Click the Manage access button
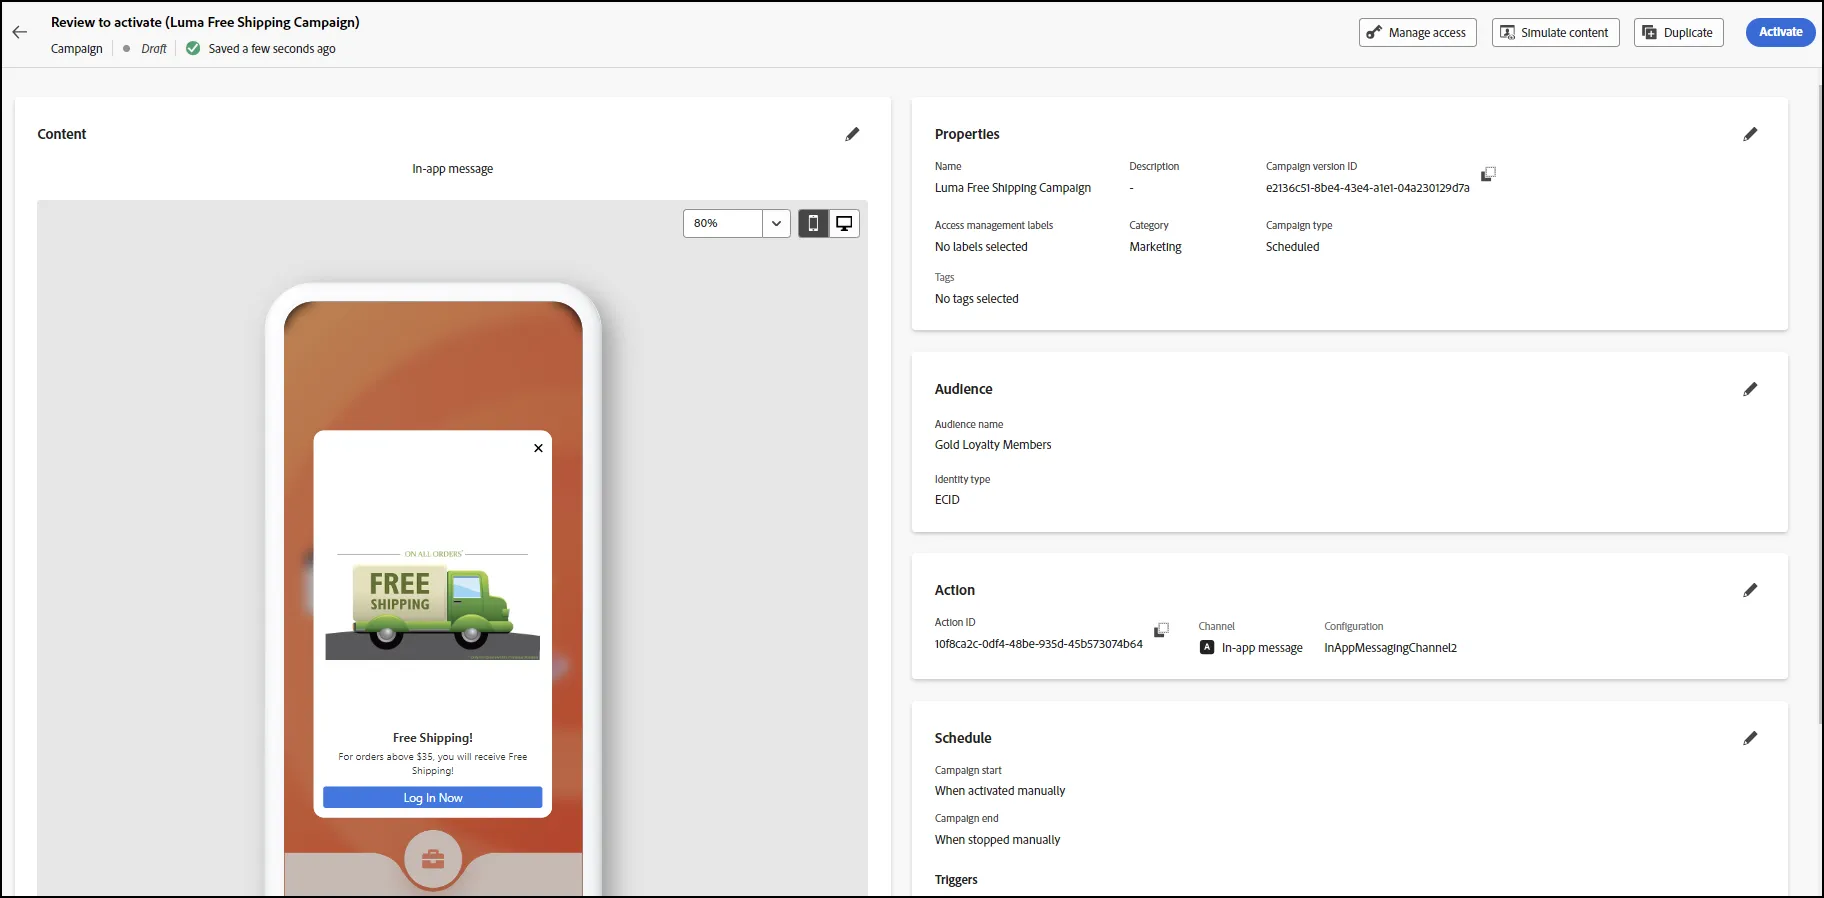1824x898 pixels. [x=1417, y=32]
